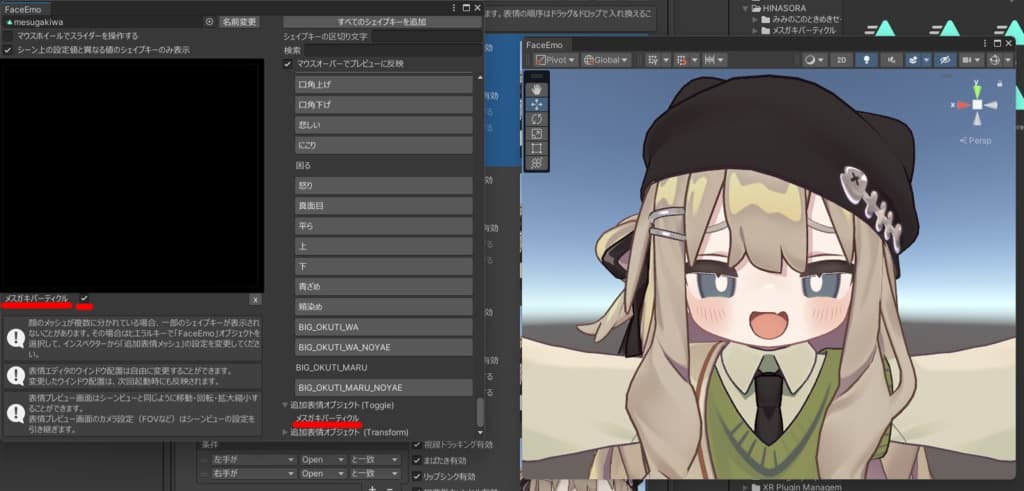The height and width of the screenshot is (491, 1024).
Task: Add BIG_OKUTI_WA_NOYAE shape key
Action: tap(383, 347)
